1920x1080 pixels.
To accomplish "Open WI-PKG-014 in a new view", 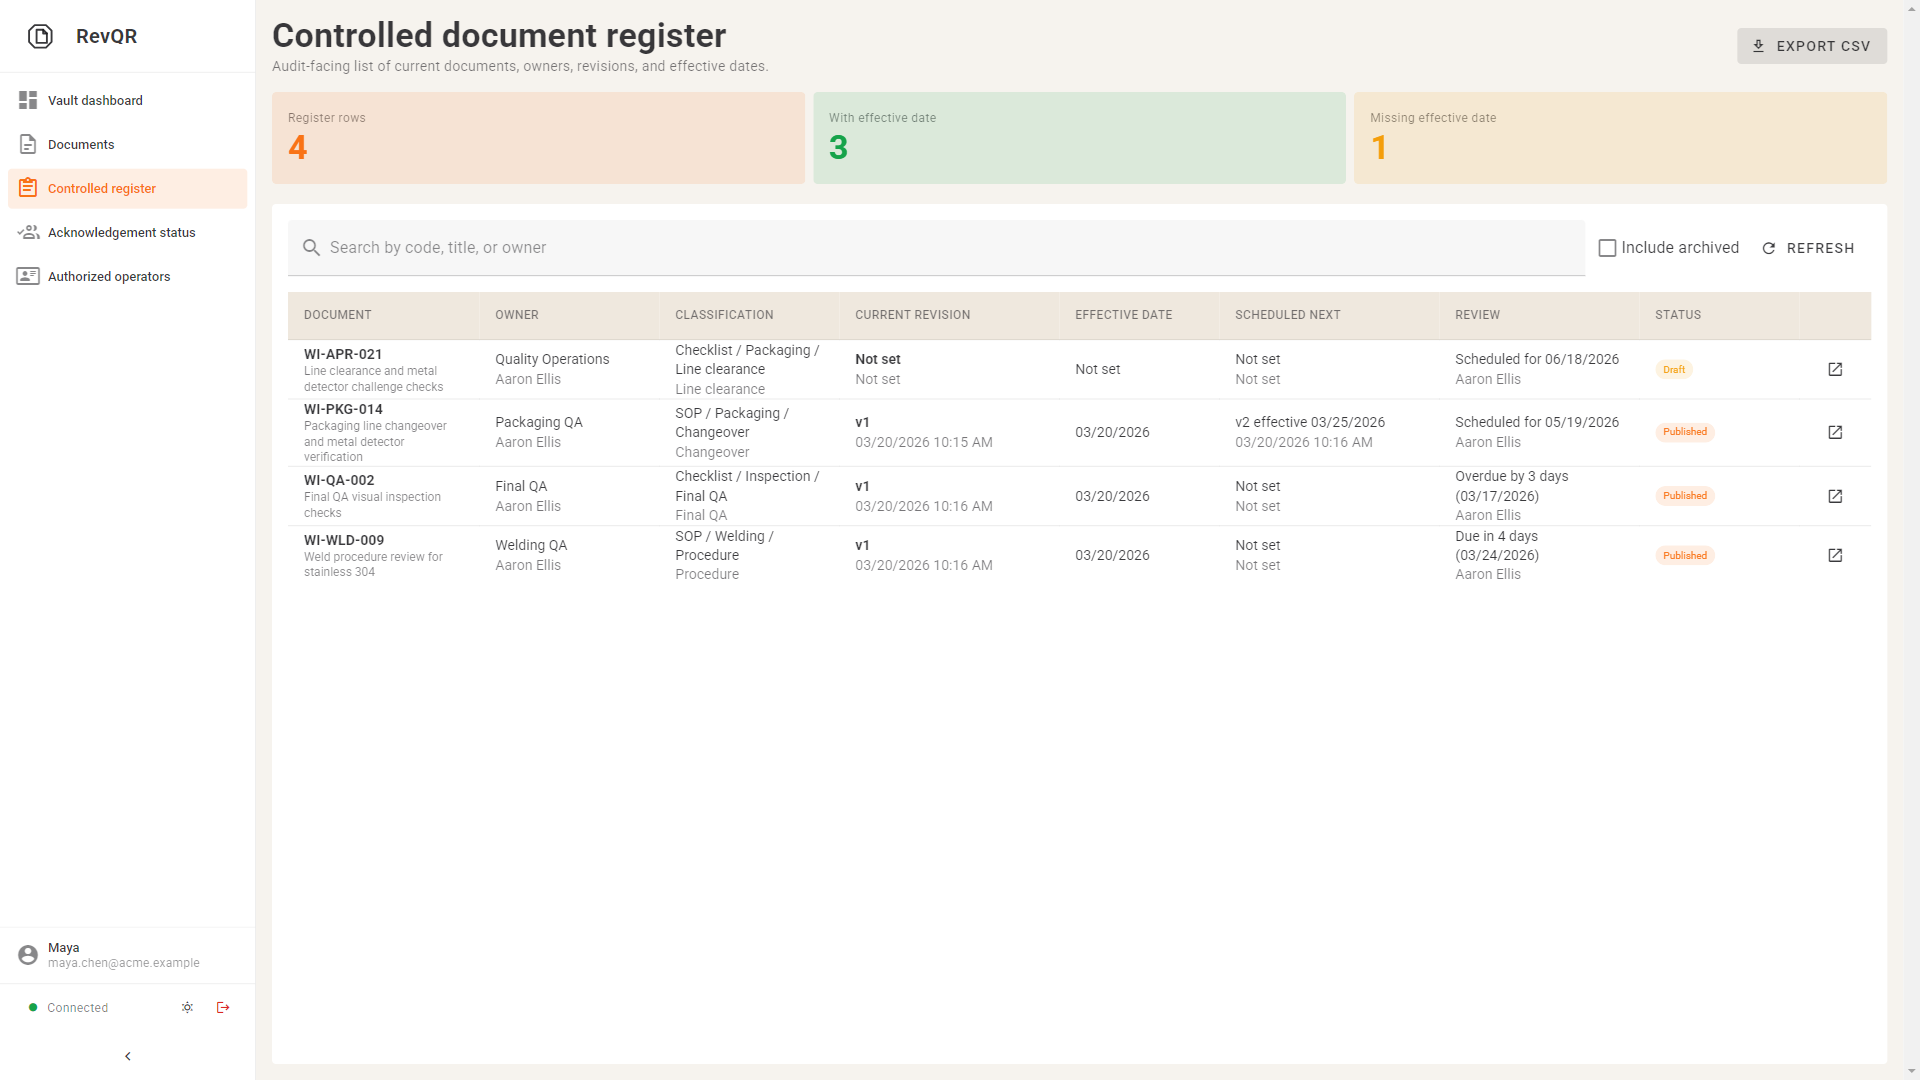I will pyautogui.click(x=1835, y=432).
